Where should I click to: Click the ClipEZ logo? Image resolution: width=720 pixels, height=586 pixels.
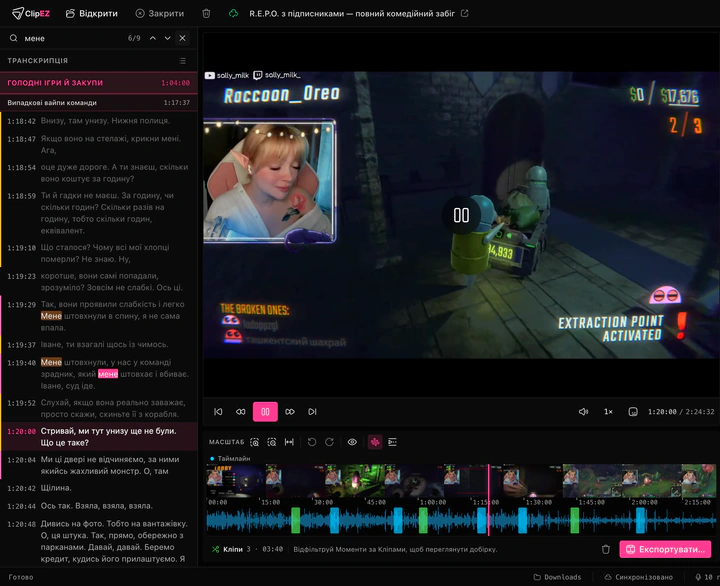[x=31, y=13]
